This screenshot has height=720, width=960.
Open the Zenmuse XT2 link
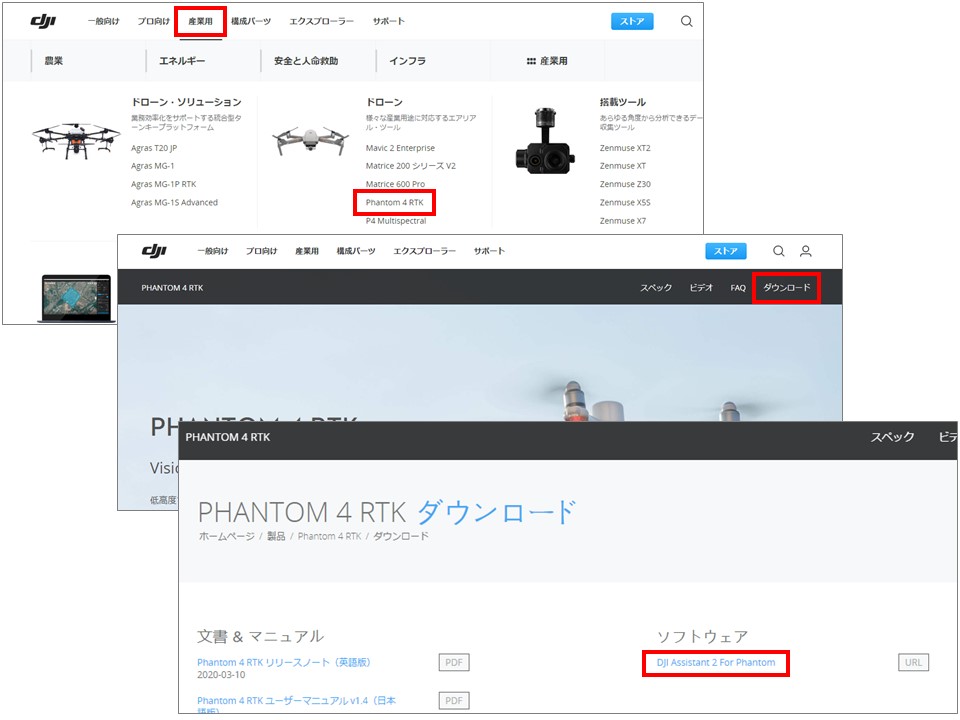click(x=625, y=148)
